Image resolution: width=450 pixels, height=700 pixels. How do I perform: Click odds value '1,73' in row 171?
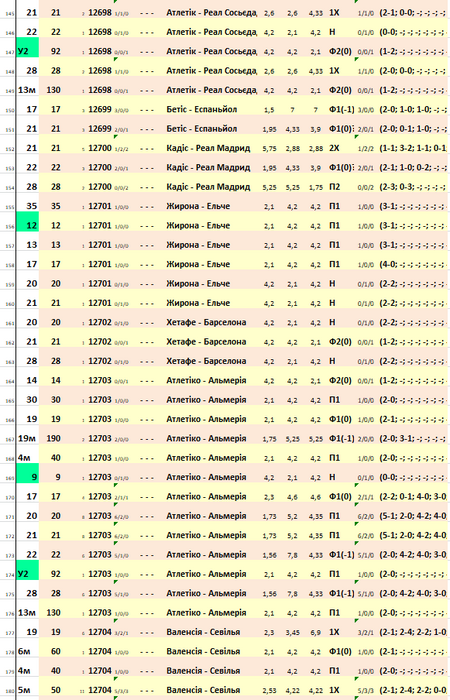(x=269, y=517)
